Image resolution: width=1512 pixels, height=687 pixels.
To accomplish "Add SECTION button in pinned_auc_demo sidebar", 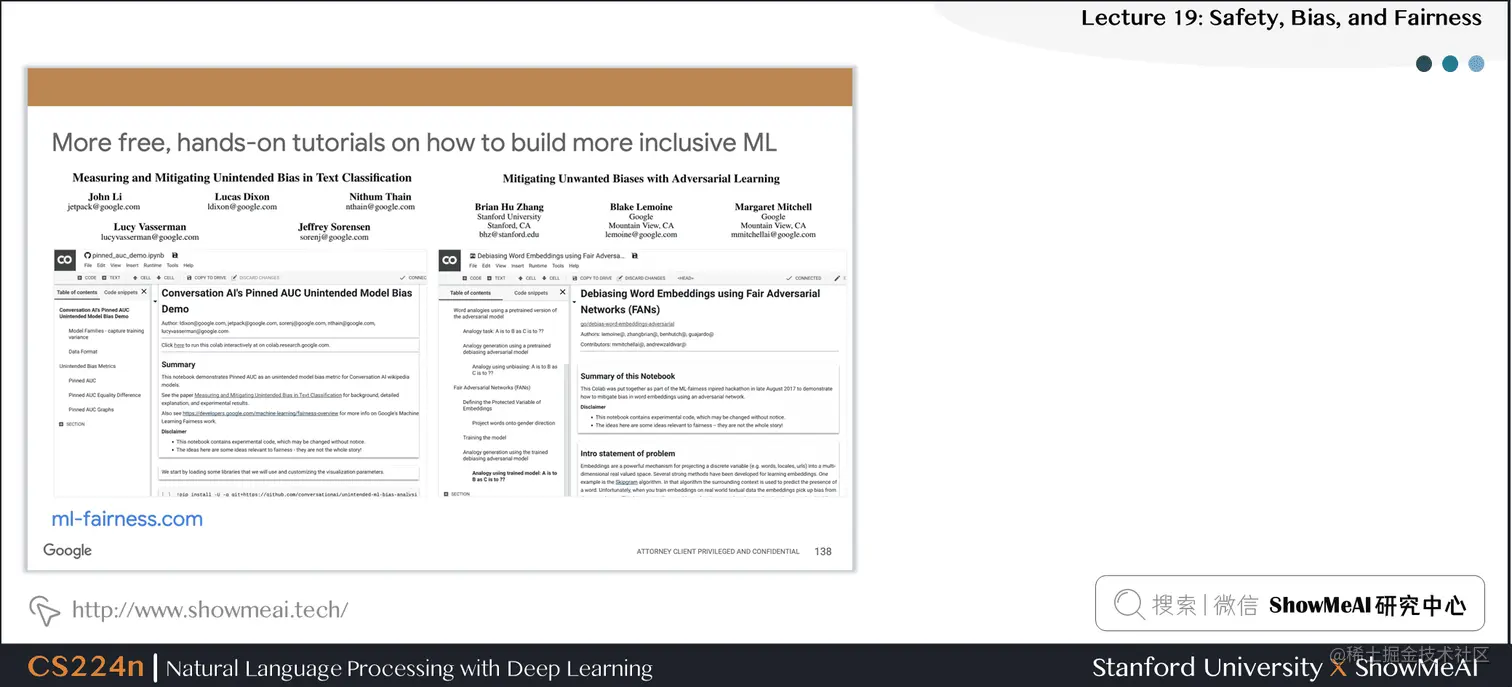I will [72, 424].
